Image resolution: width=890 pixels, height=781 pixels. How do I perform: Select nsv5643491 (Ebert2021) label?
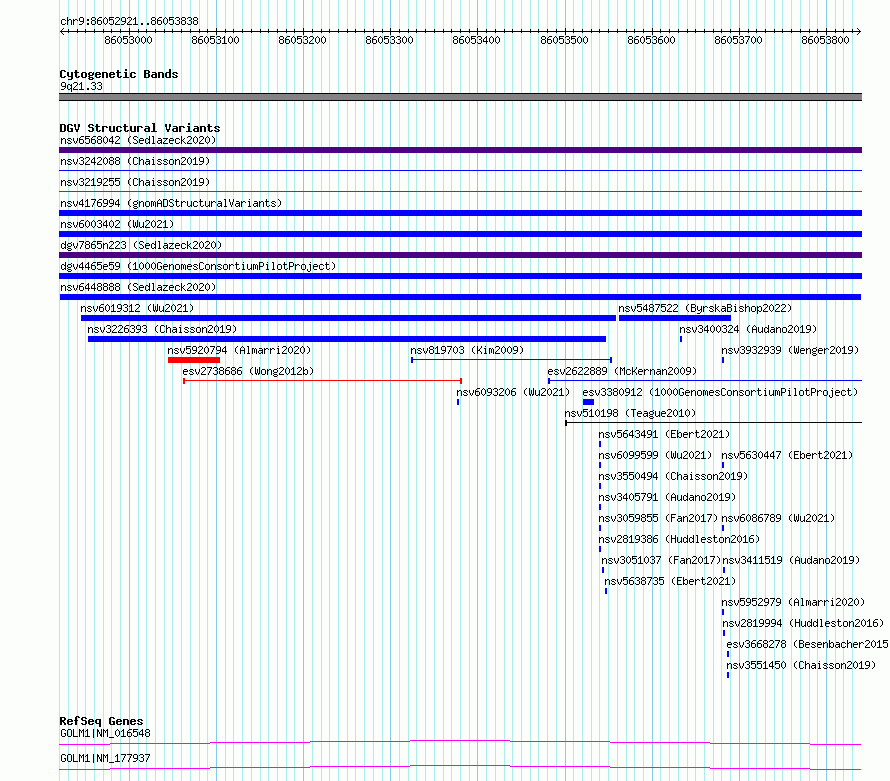pos(664,434)
